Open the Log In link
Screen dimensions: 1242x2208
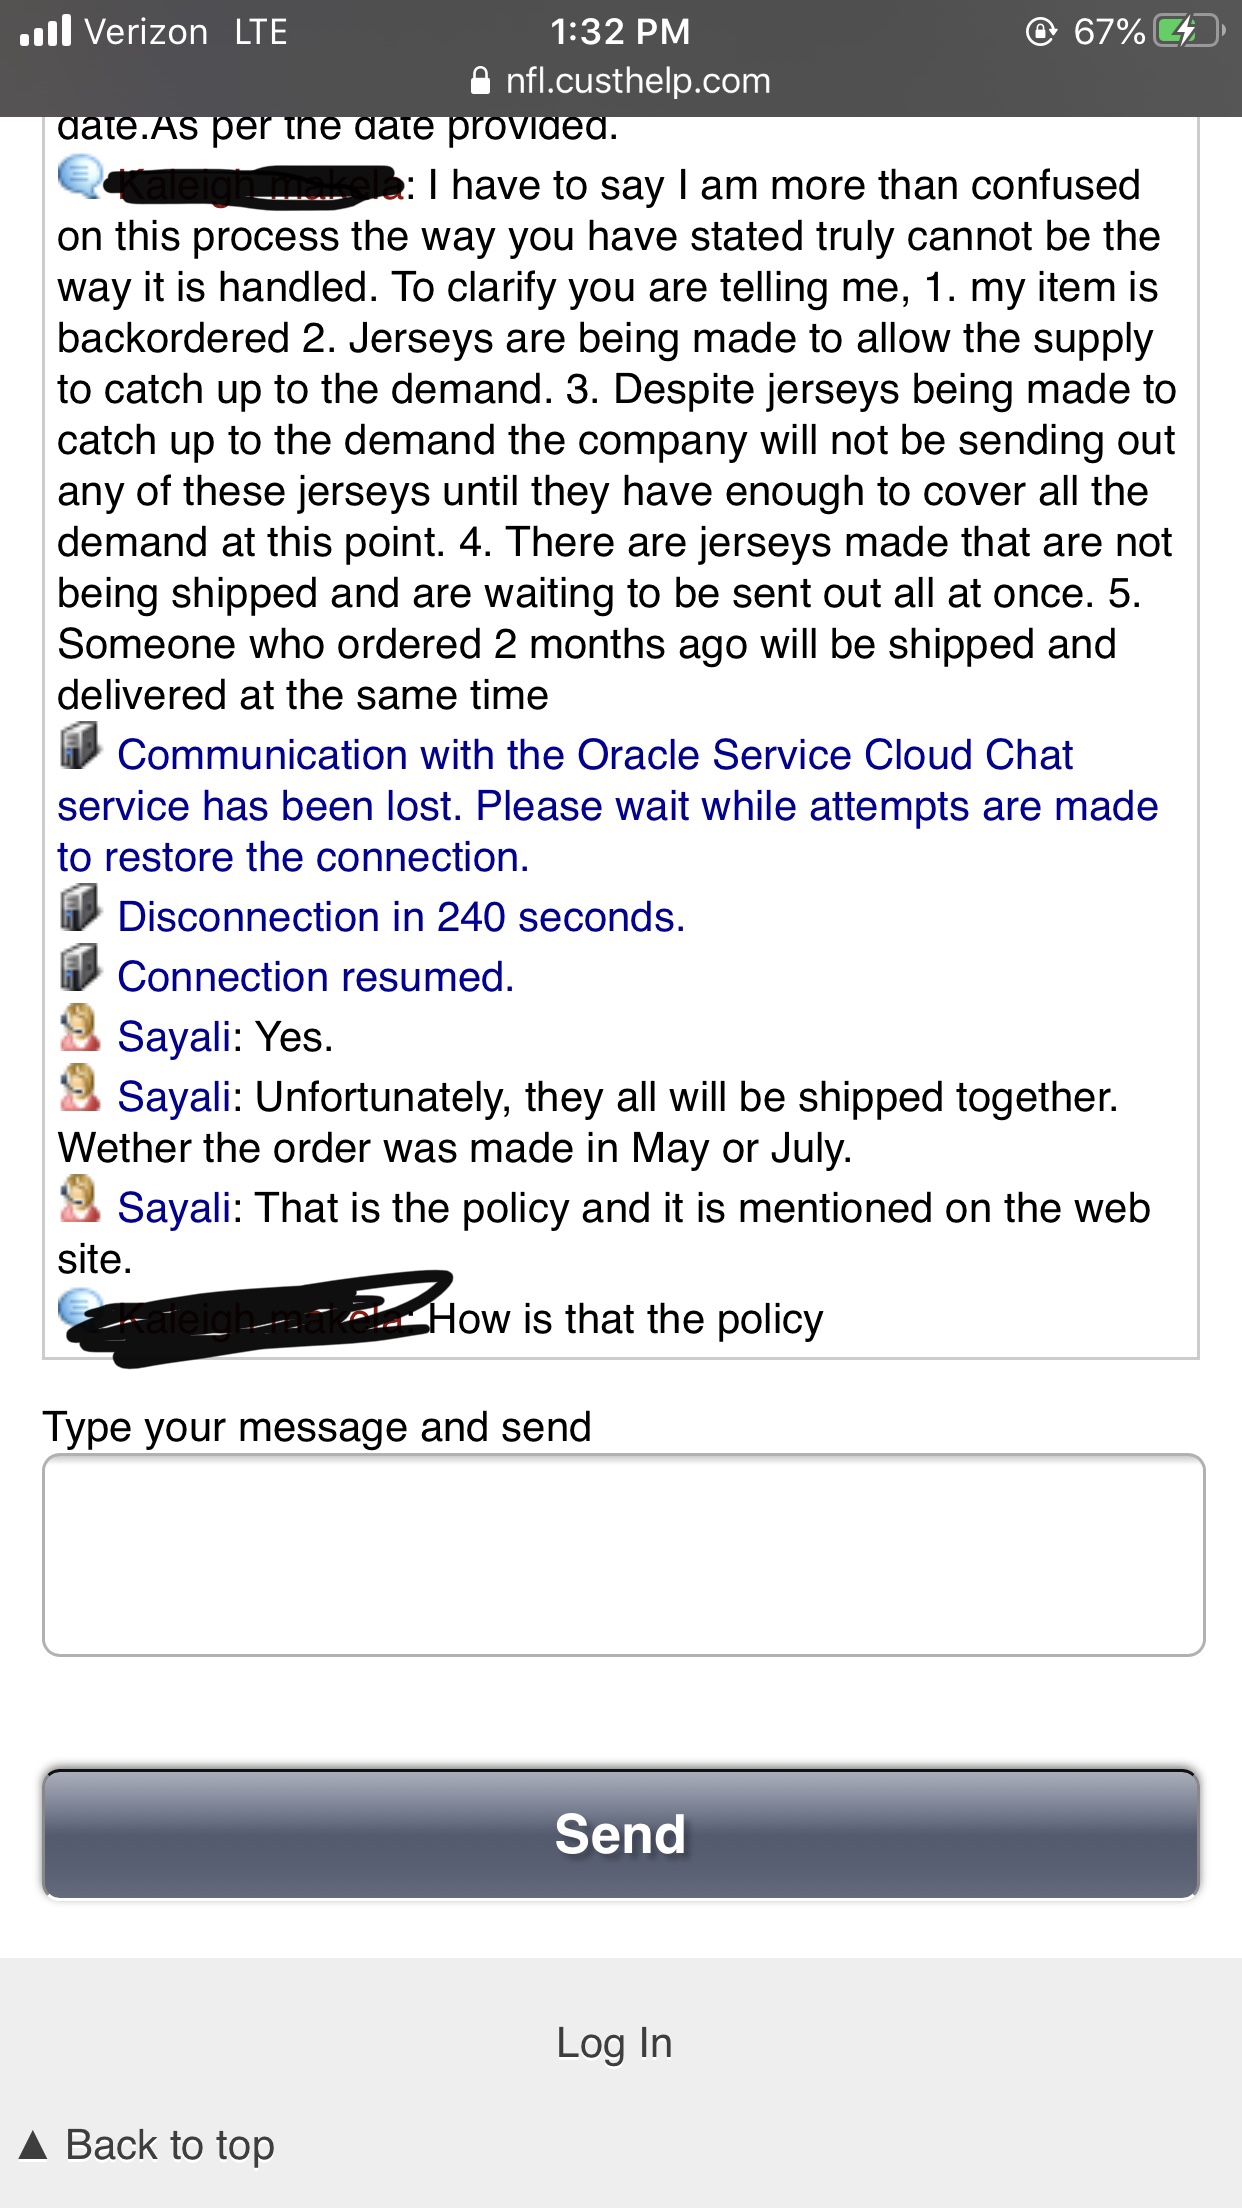click(614, 2042)
